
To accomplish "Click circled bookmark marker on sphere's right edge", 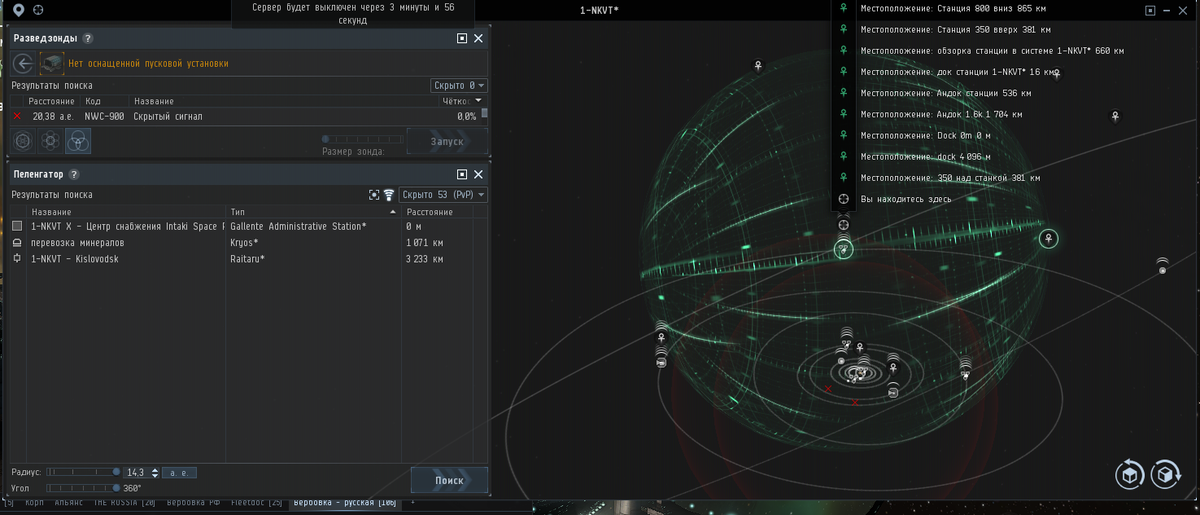I will point(1048,238).
